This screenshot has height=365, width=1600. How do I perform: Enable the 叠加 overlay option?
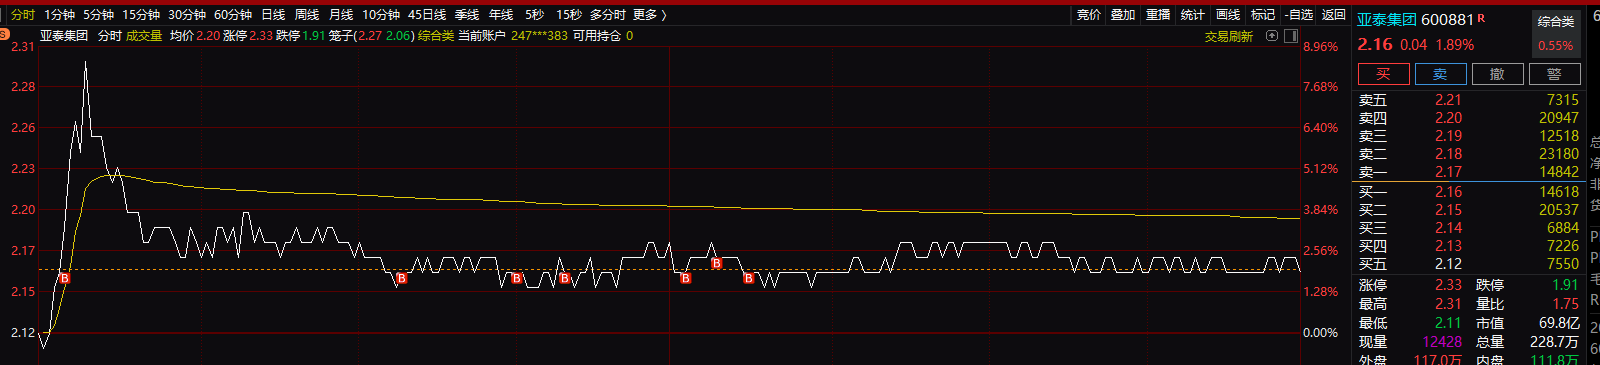point(1123,14)
